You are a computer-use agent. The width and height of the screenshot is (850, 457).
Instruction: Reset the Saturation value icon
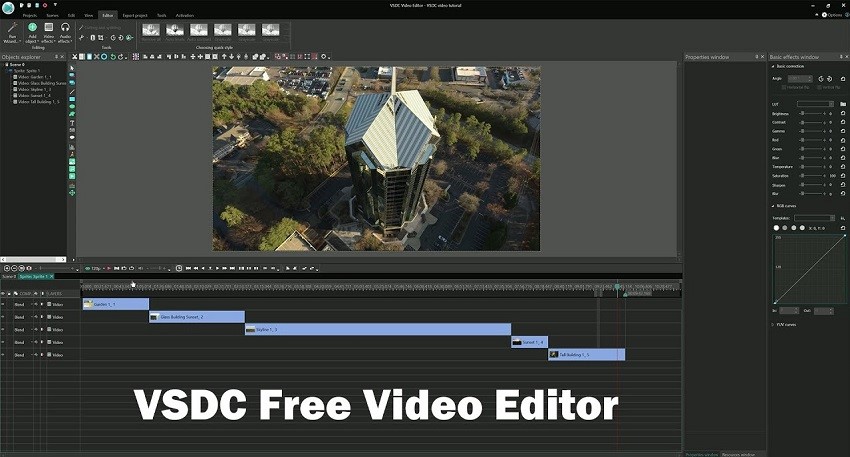point(843,176)
